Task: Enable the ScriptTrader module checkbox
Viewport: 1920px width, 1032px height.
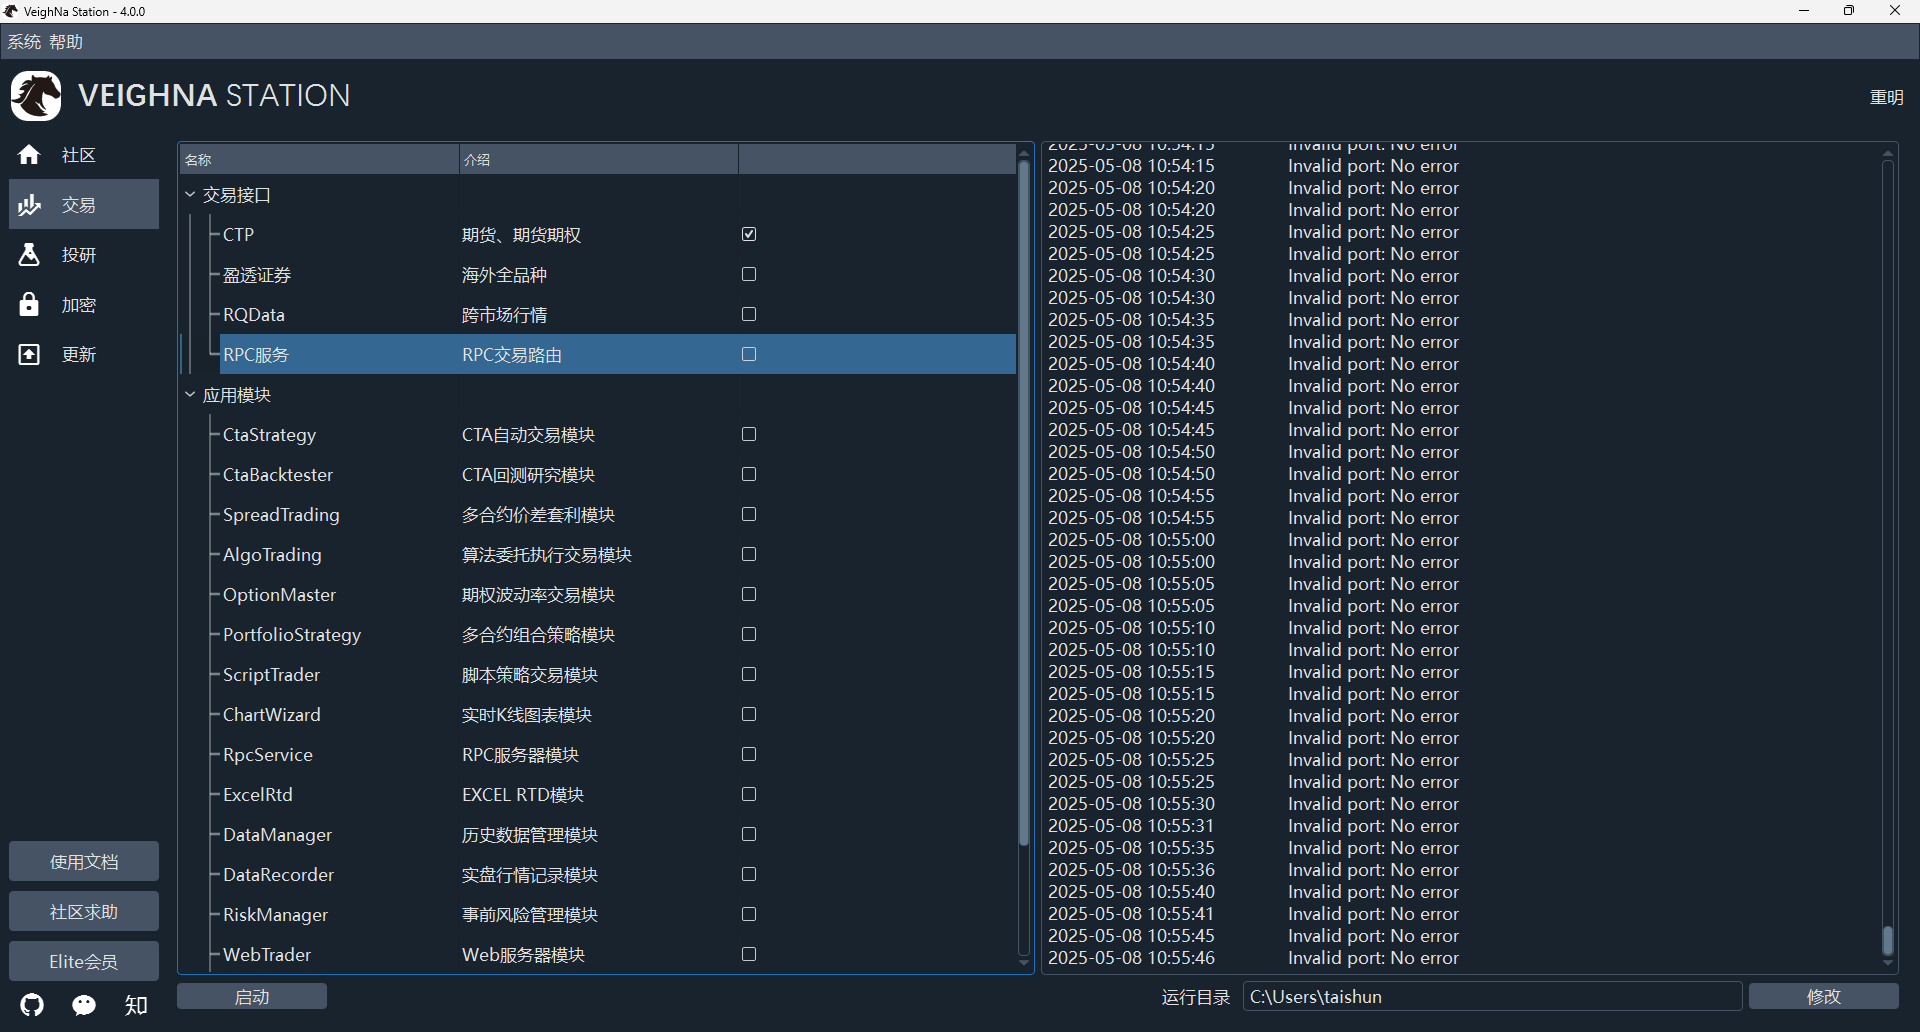Action: click(749, 674)
